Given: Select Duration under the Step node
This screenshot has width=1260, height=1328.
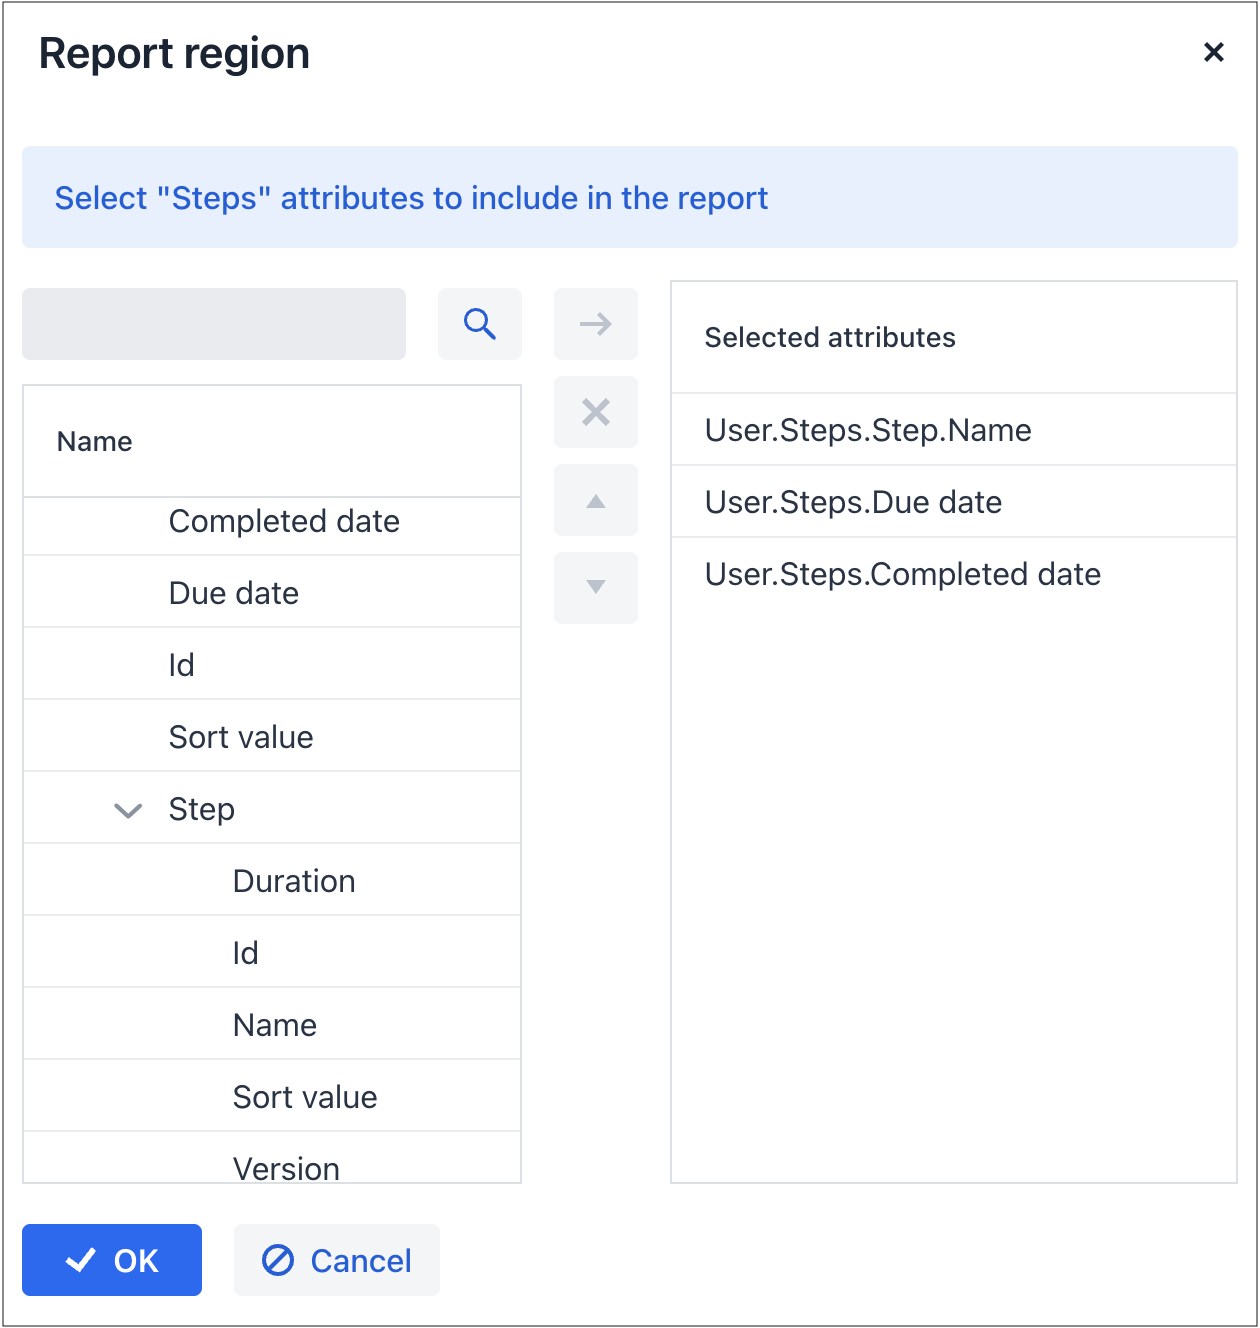Looking at the screenshot, I should point(294,882).
